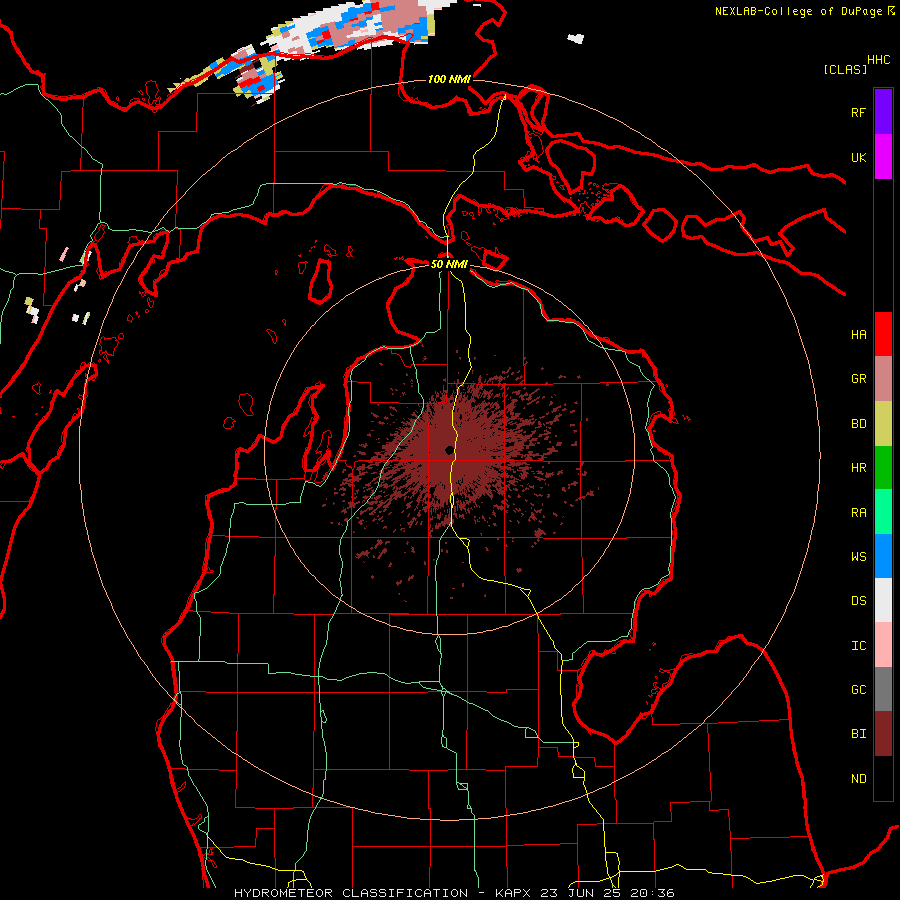Click the RF legend label
900x900 pixels.
(x=858, y=112)
